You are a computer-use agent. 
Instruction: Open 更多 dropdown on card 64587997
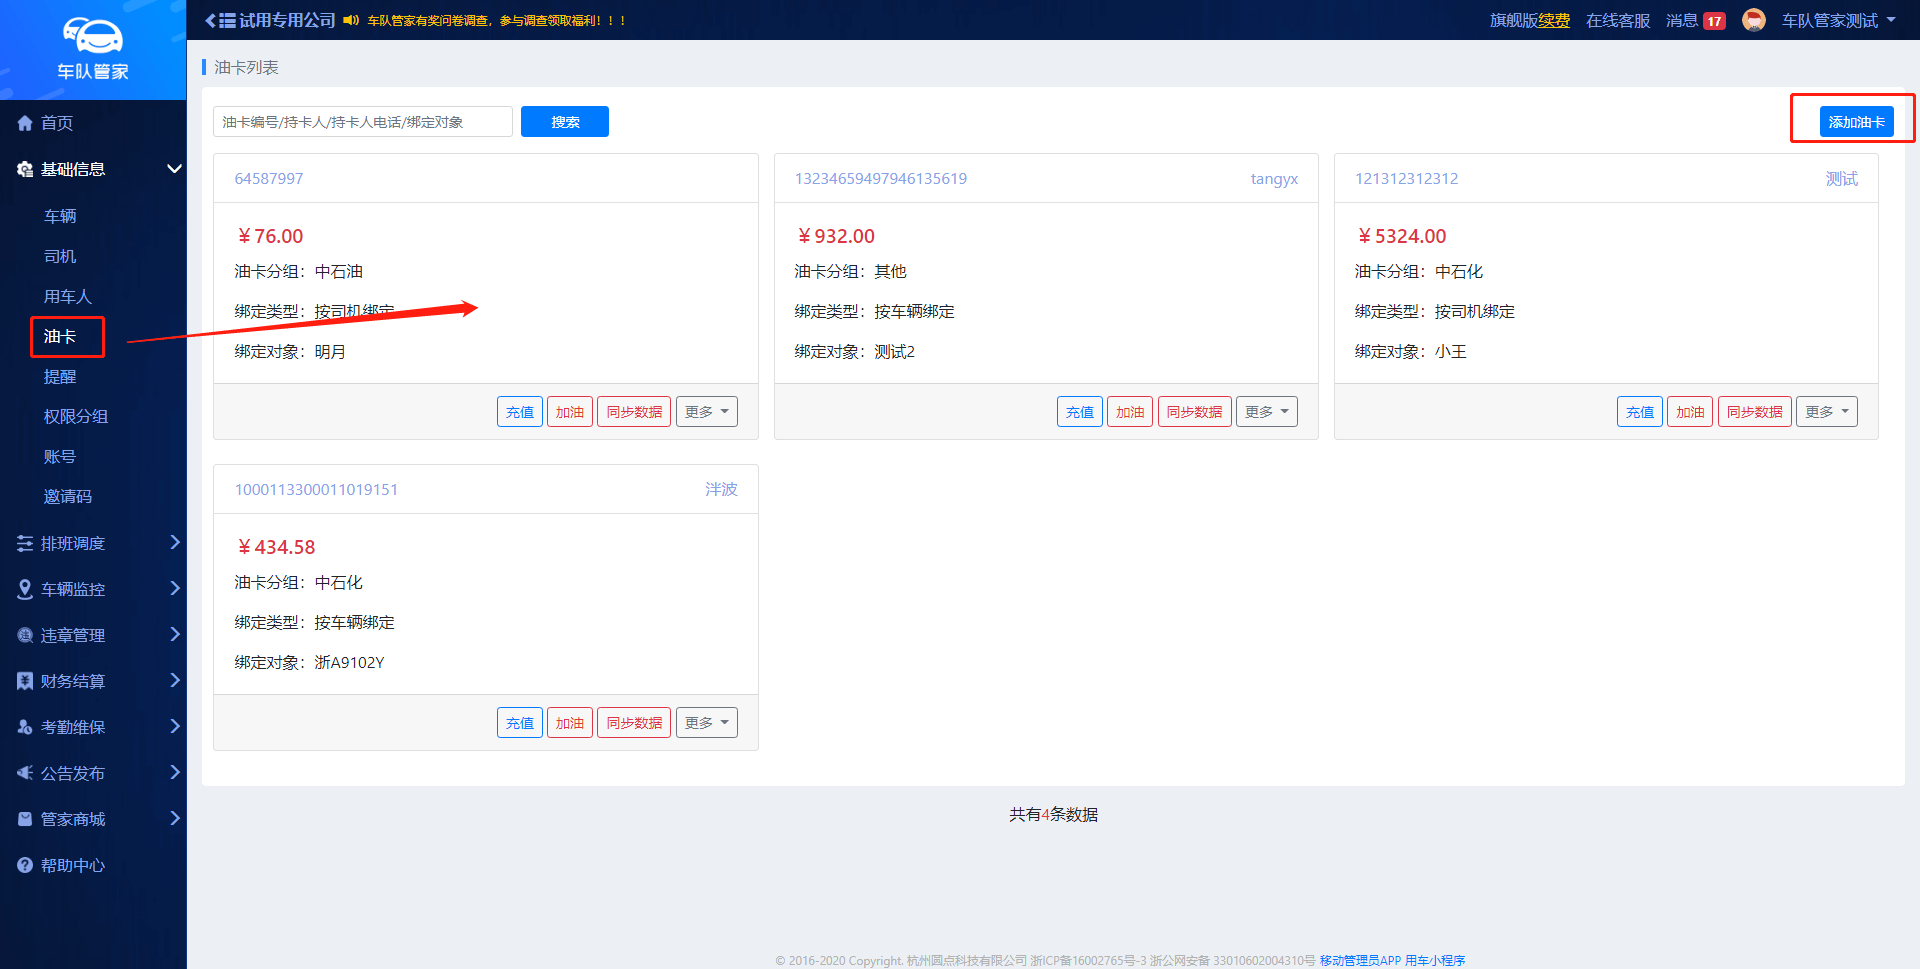[x=706, y=412]
